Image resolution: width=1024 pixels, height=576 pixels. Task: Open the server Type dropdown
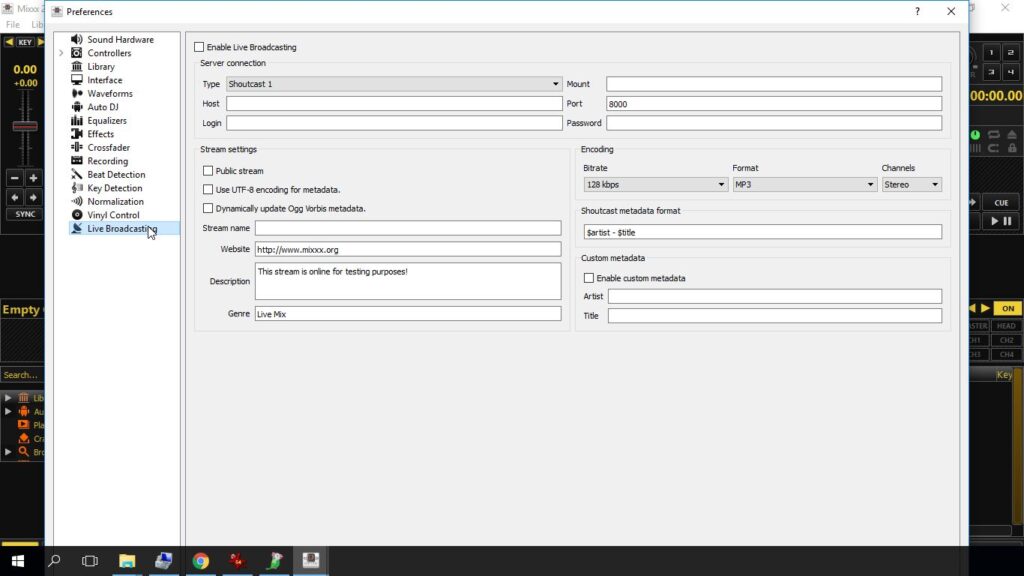point(394,84)
